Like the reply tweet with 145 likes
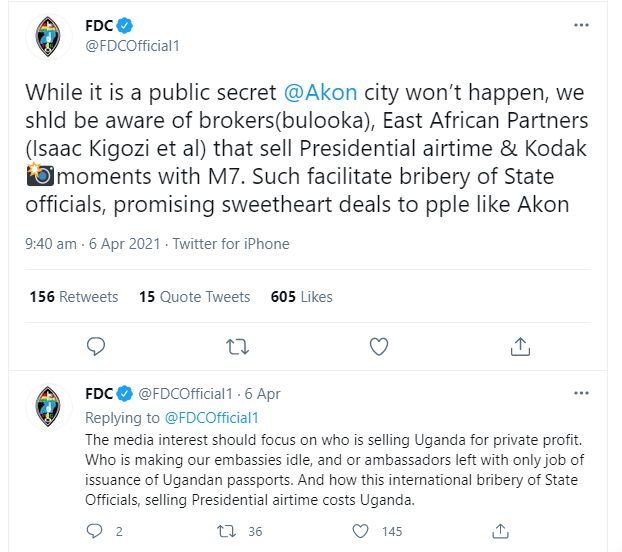The image size is (622, 552). coord(360,531)
